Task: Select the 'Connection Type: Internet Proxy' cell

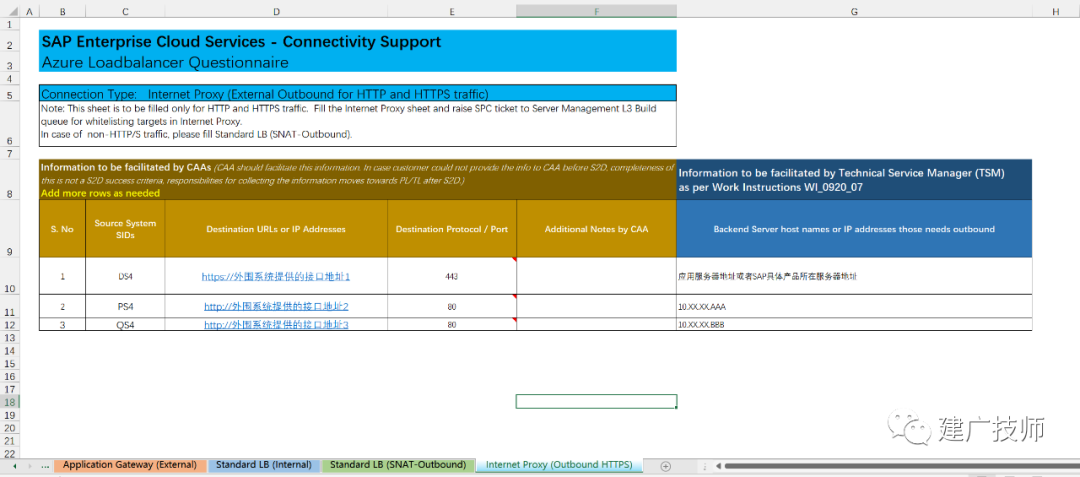Action: pyautogui.click(x=357, y=93)
